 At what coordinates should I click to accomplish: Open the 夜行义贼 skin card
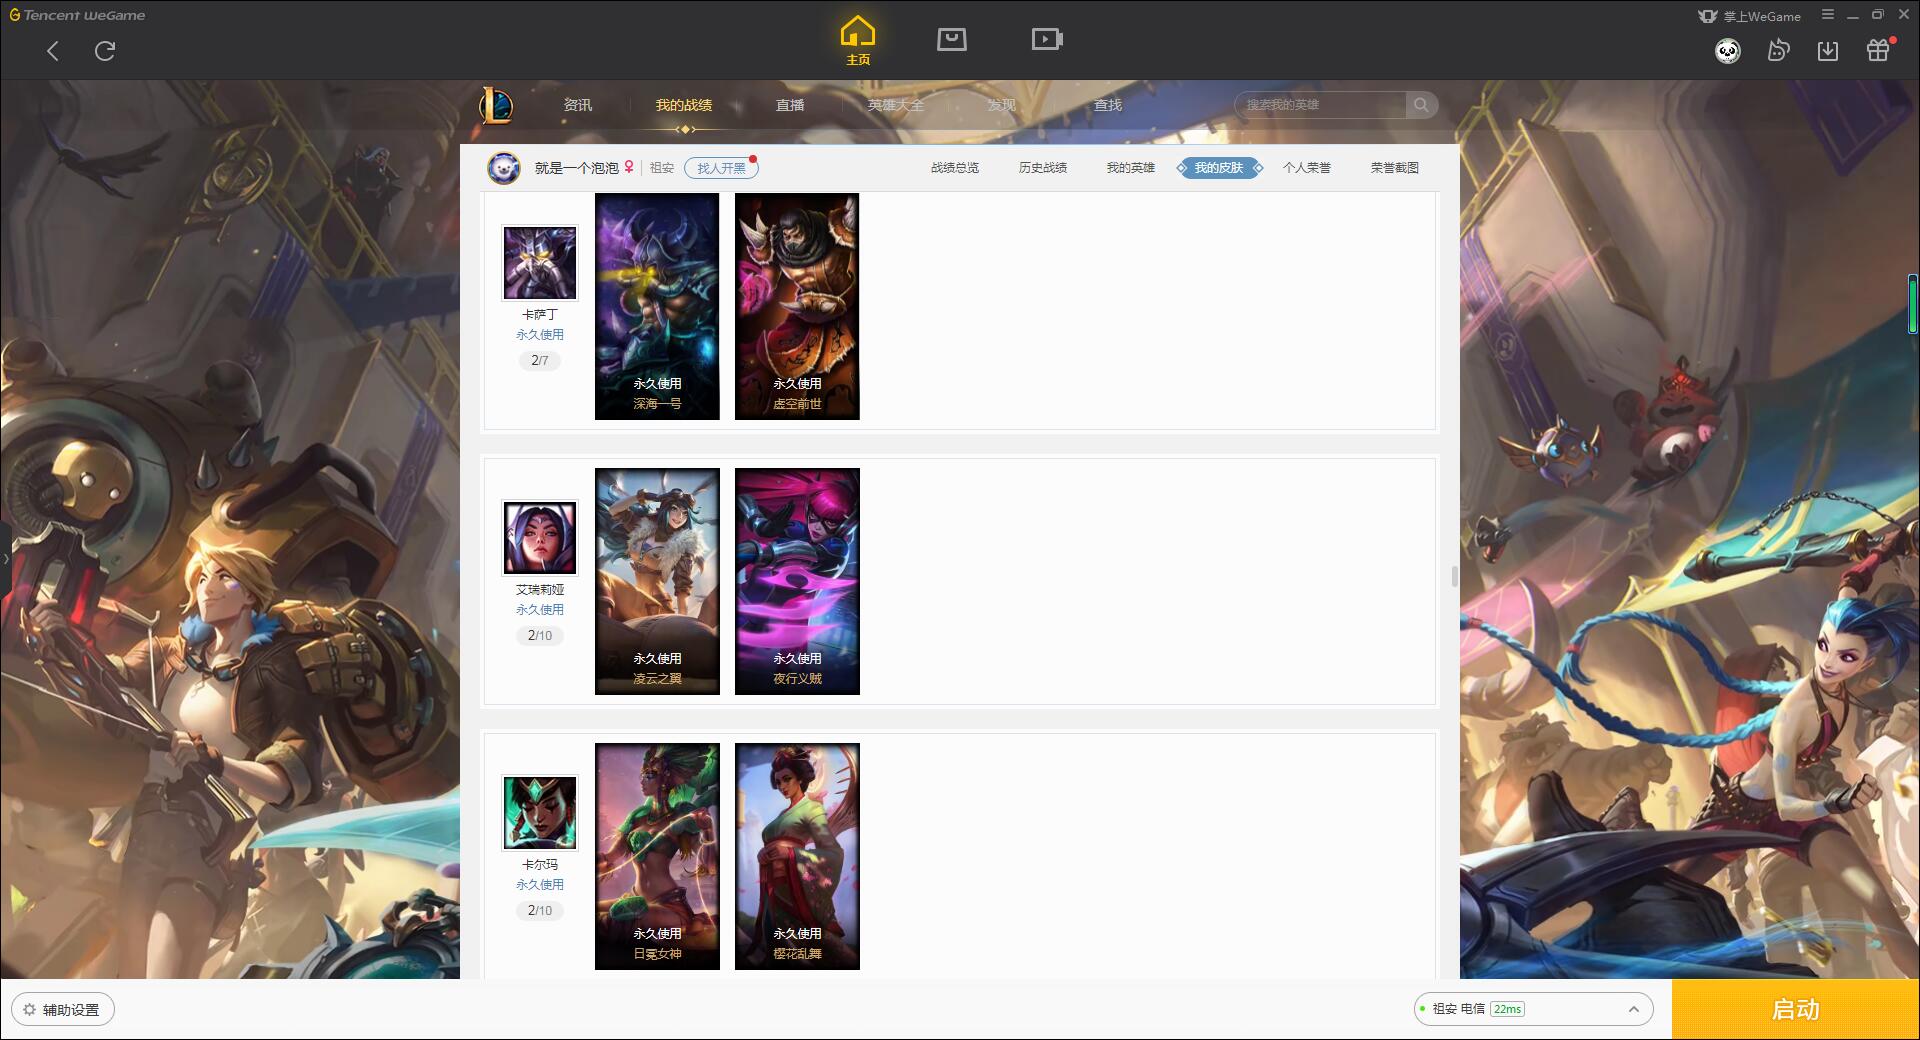pos(797,581)
